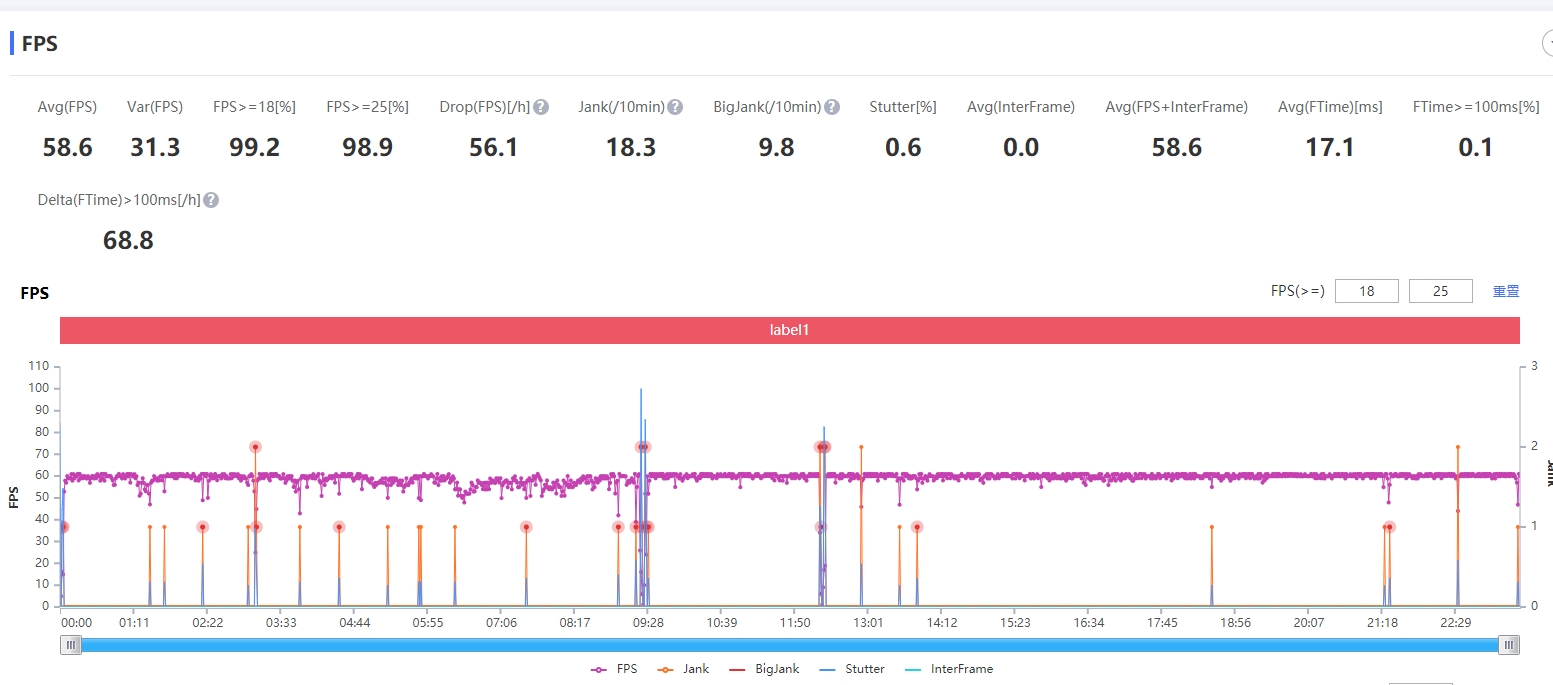Viewport: 1553px width, 685px height.
Task: Open help tooltip for BigJank(/10min)
Action: (x=832, y=107)
